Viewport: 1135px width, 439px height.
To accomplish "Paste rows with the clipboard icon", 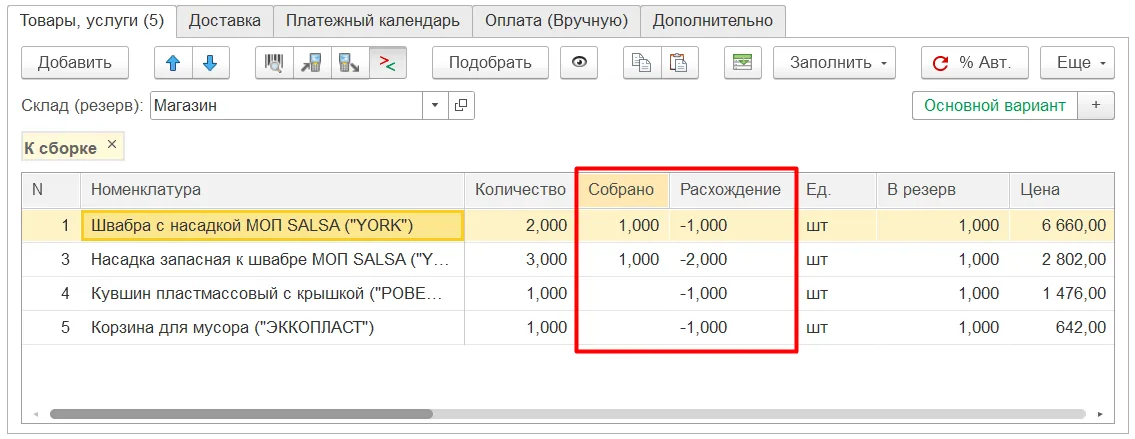I will 679,63.
